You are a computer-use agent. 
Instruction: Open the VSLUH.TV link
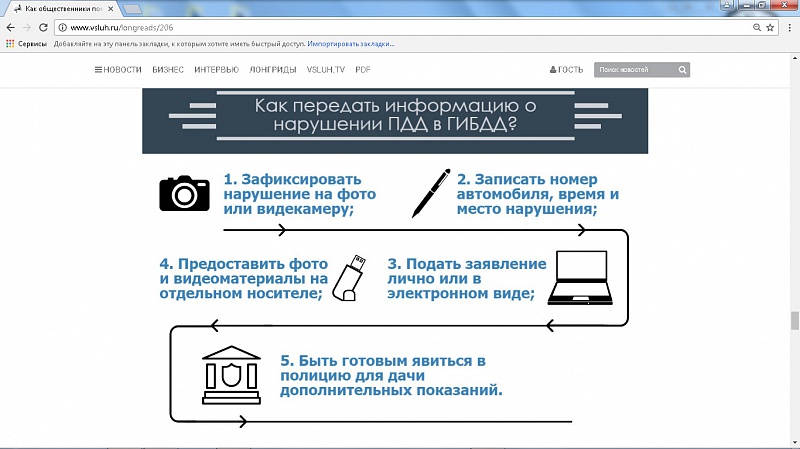tap(326, 70)
